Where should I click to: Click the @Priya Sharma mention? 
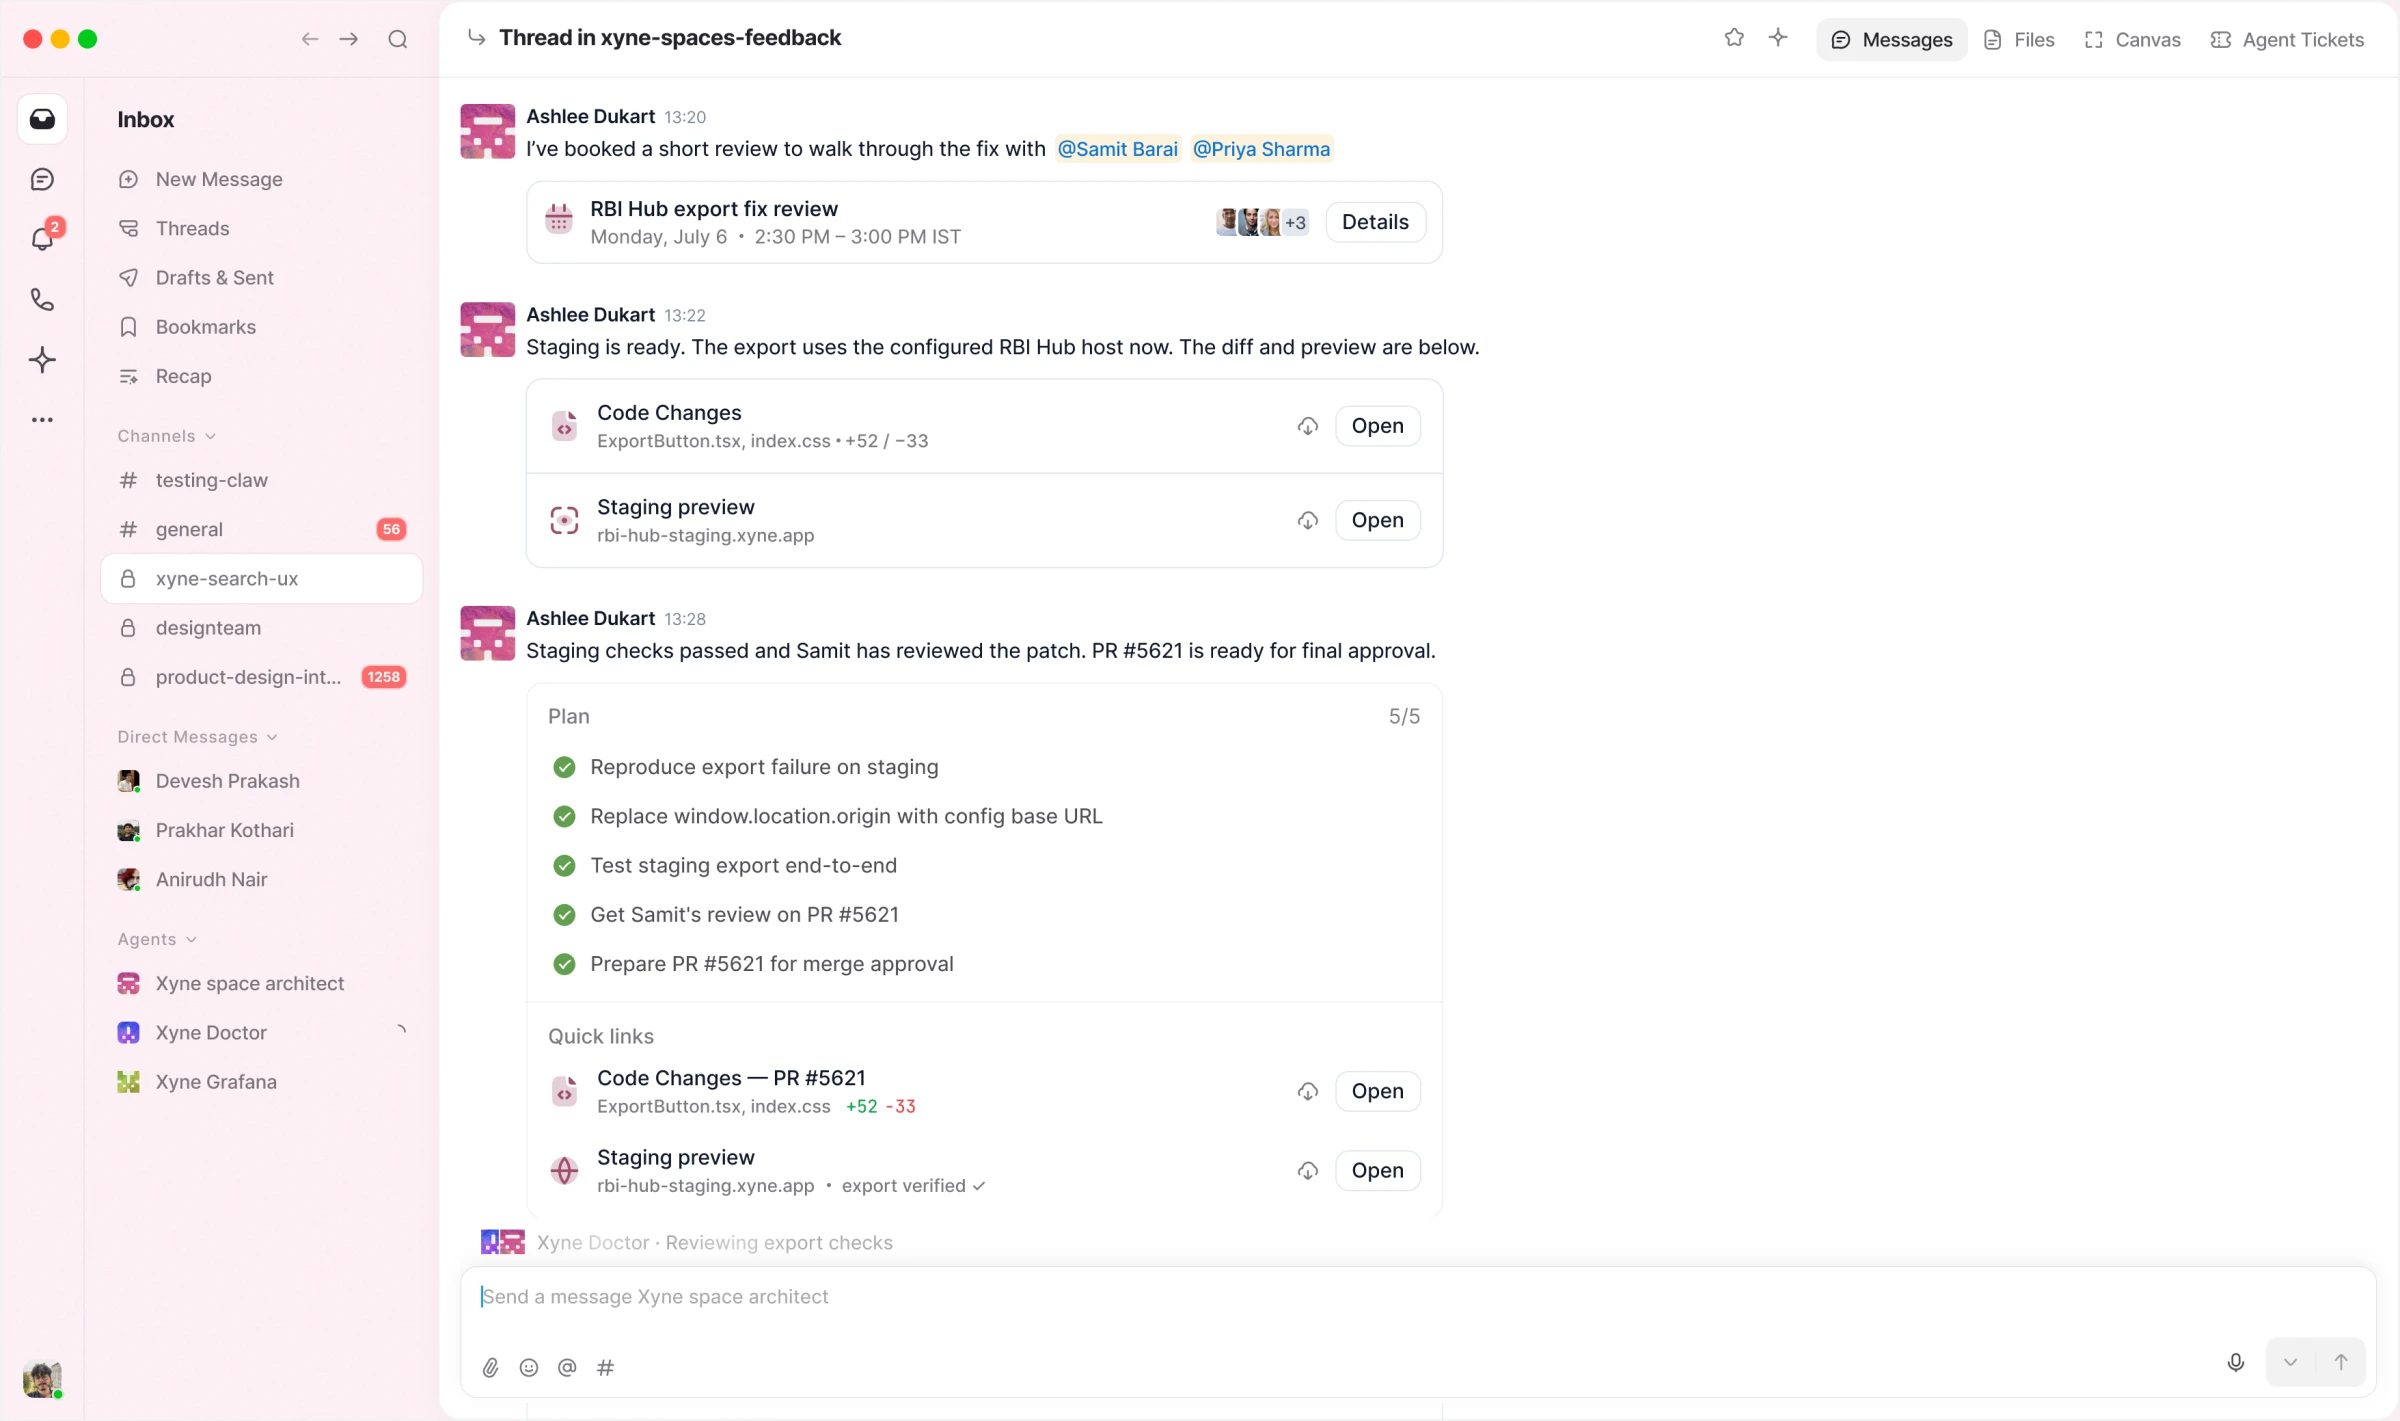coord(1261,149)
